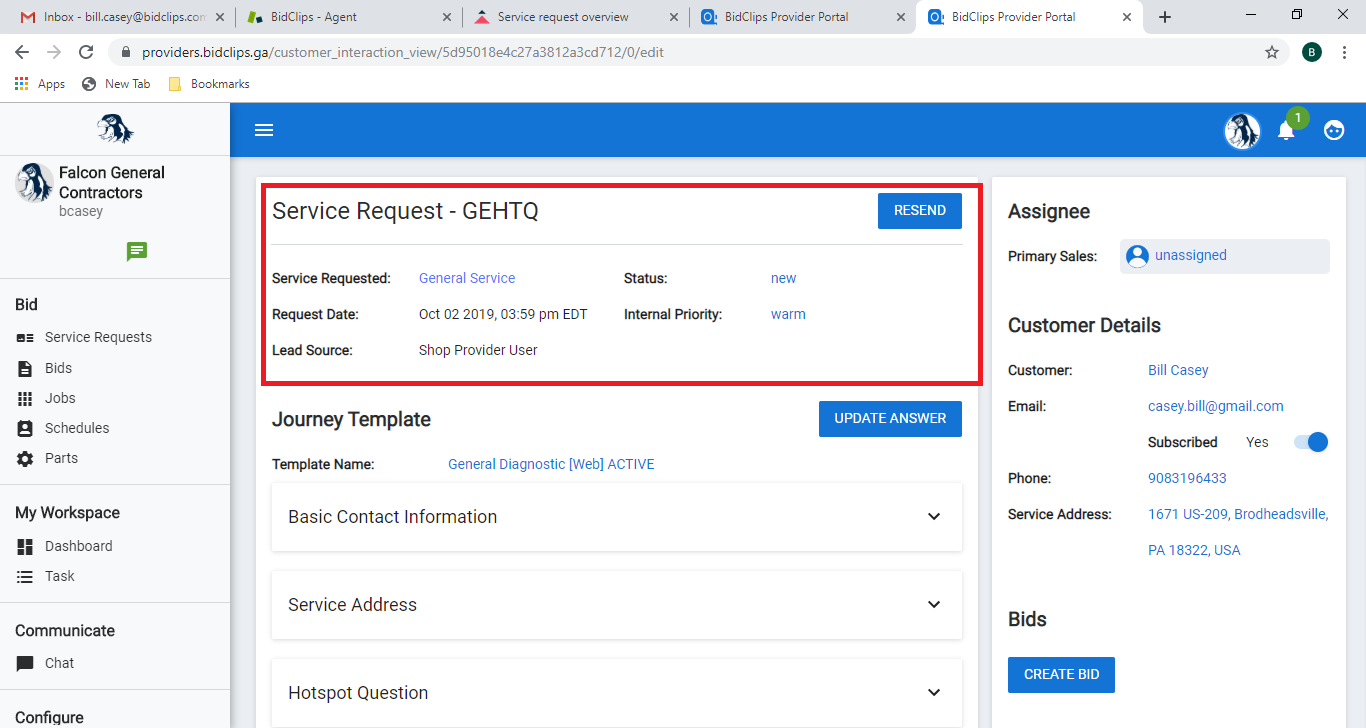
Task: Change Internal Priority warm value
Action: [x=788, y=314]
